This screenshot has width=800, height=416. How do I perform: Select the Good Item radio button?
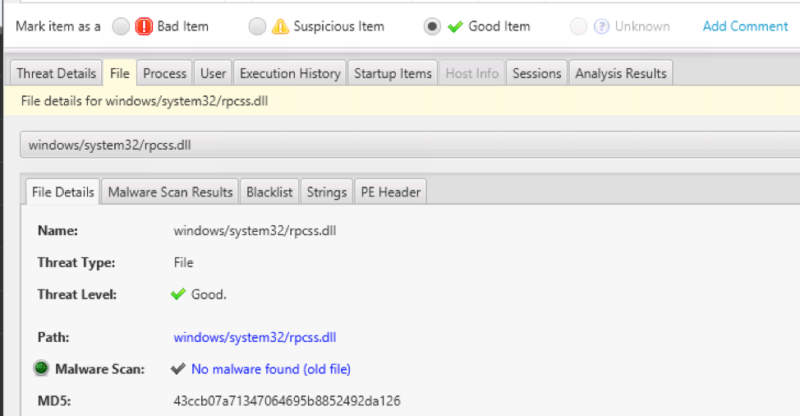click(x=432, y=27)
